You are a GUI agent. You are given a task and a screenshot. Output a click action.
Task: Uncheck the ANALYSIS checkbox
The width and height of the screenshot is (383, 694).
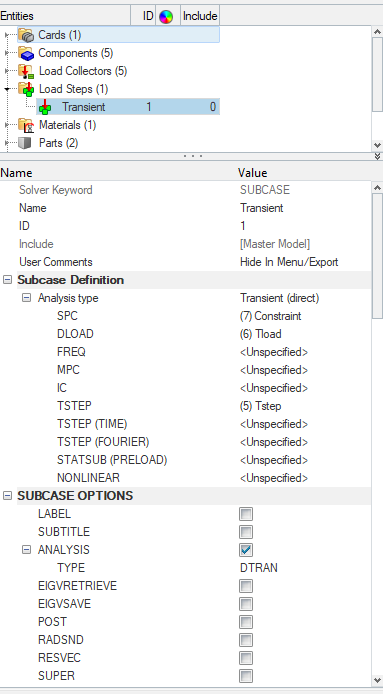pyautogui.click(x=246, y=550)
